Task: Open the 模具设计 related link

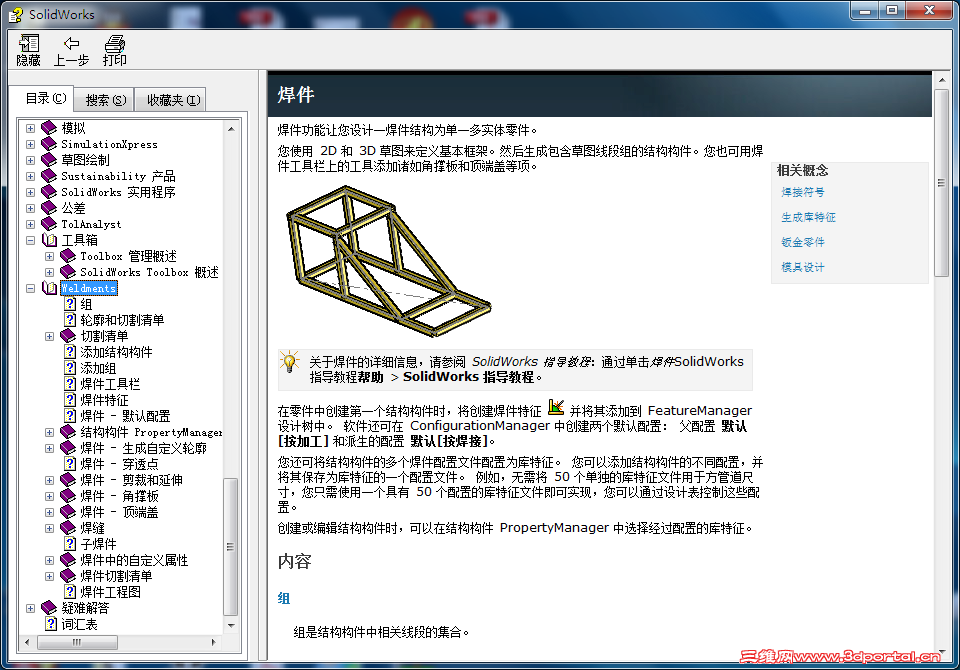Action: pyautogui.click(x=803, y=268)
